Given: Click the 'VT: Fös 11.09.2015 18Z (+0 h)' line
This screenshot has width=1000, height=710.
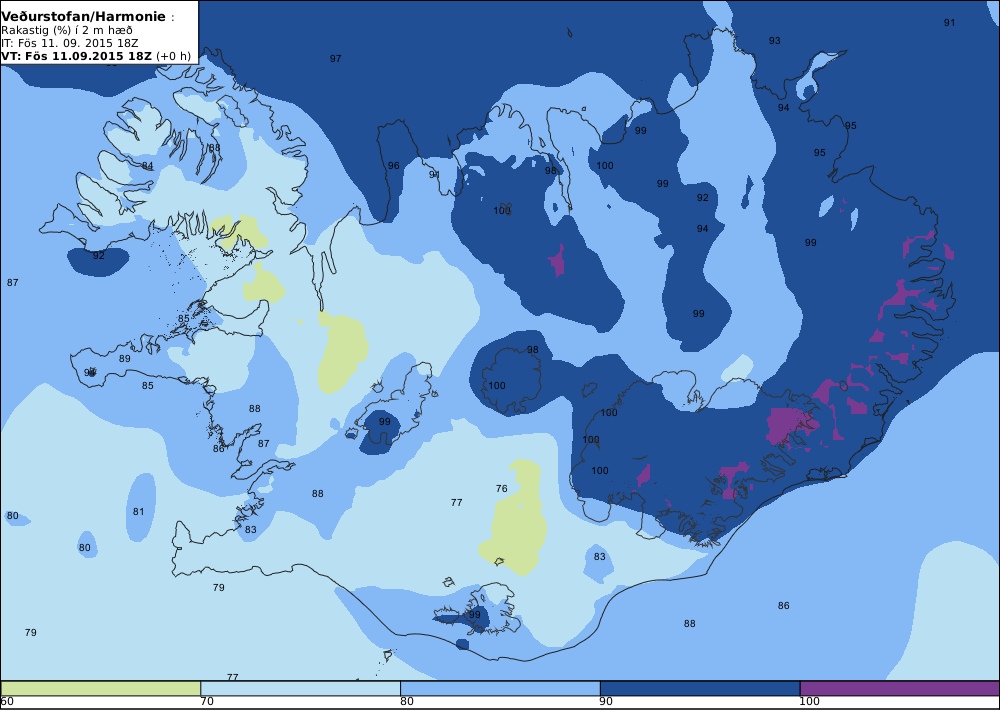Looking at the screenshot, I should [96, 55].
